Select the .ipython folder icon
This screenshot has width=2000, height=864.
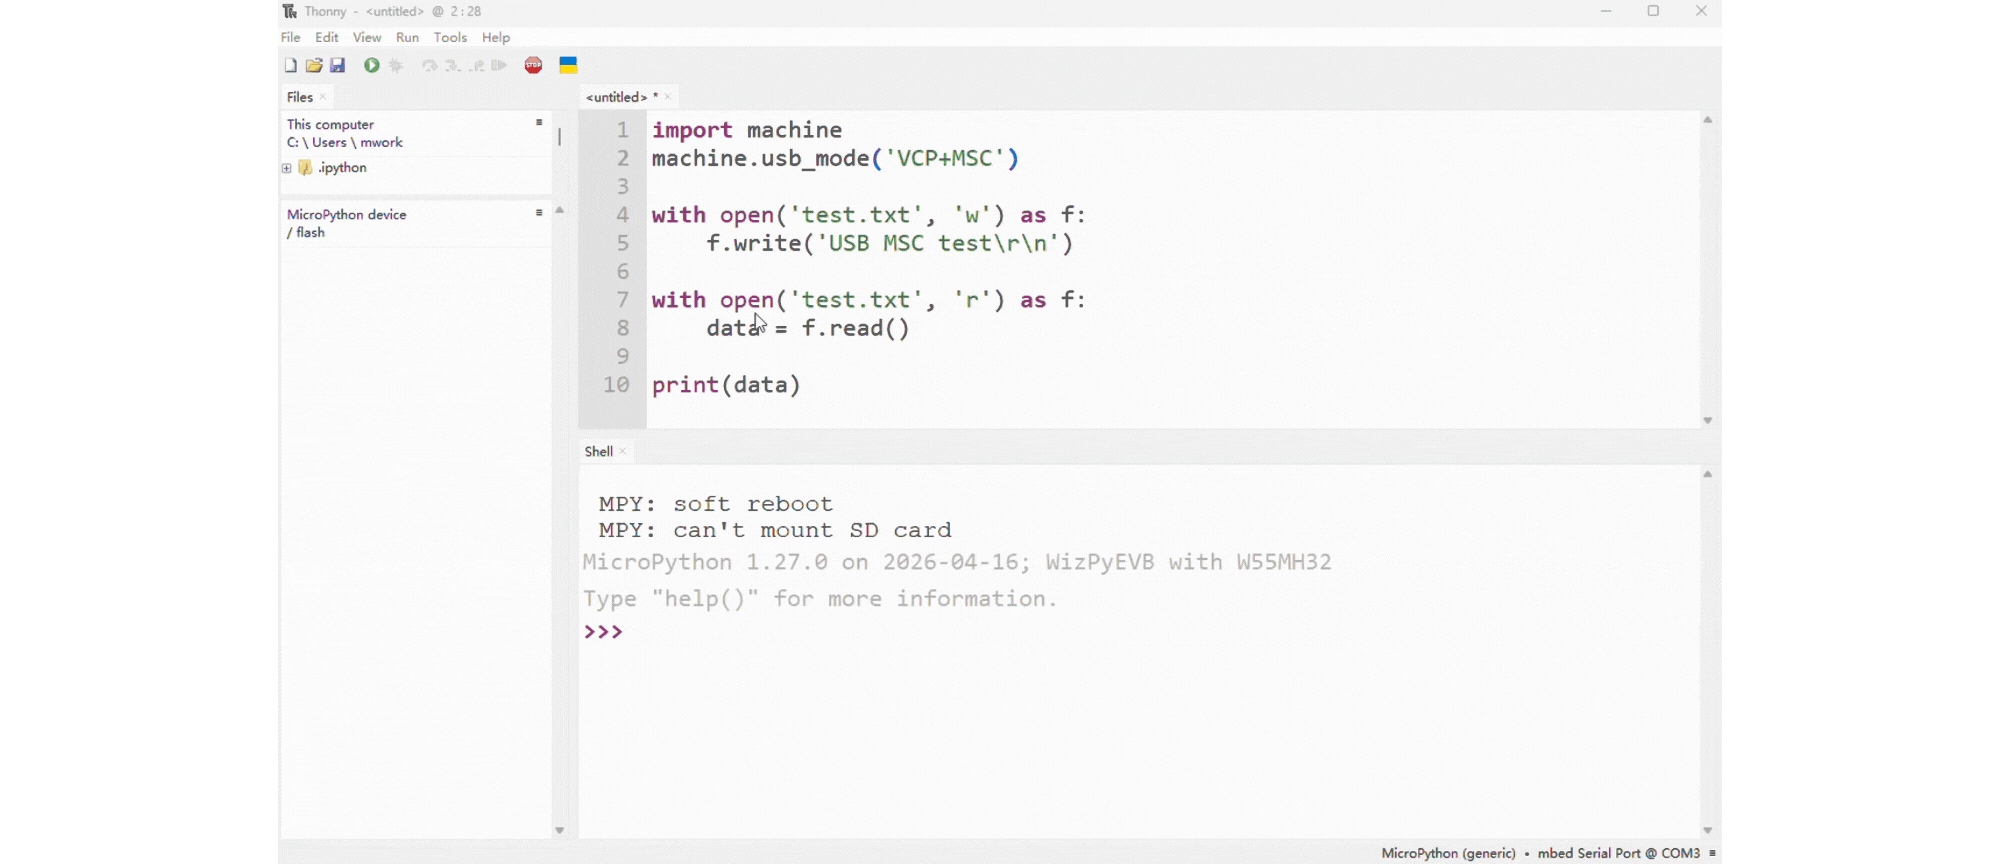(x=306, y=168)
